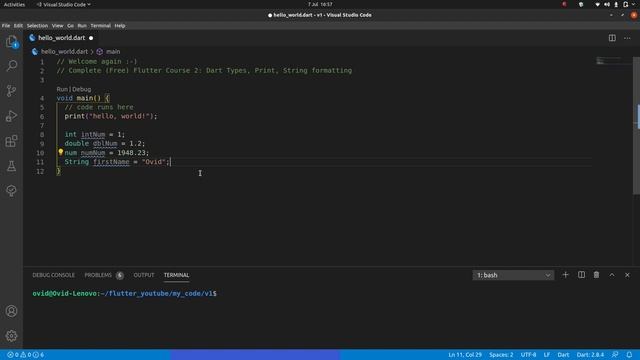Select the Terminal panel tab
Image resolution: width=640 pixels, height=360 pixels.
(x=176, y=275)
